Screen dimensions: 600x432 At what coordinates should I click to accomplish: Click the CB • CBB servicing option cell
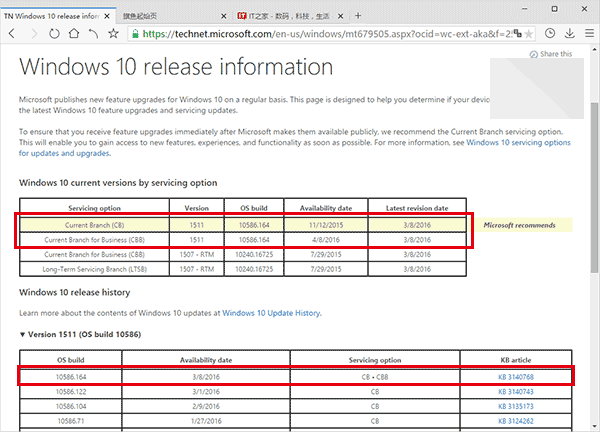point(375,377)
